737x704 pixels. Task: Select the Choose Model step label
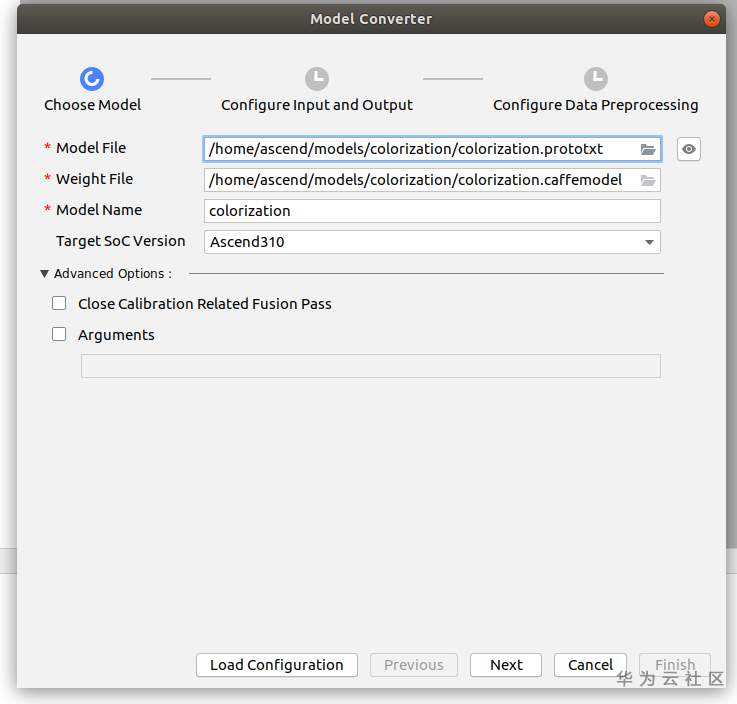click(x=92, y=105)
